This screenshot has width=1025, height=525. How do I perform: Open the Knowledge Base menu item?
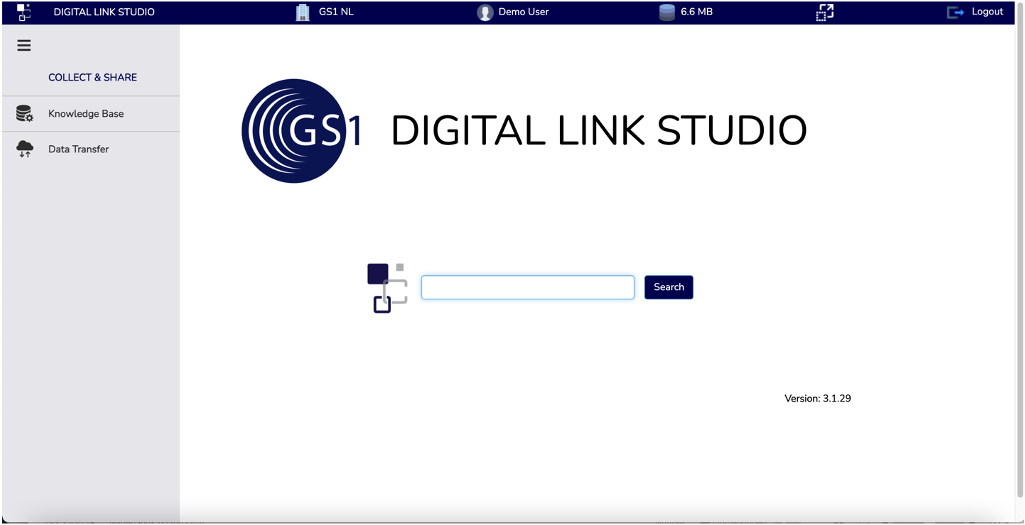coord(86,114)
